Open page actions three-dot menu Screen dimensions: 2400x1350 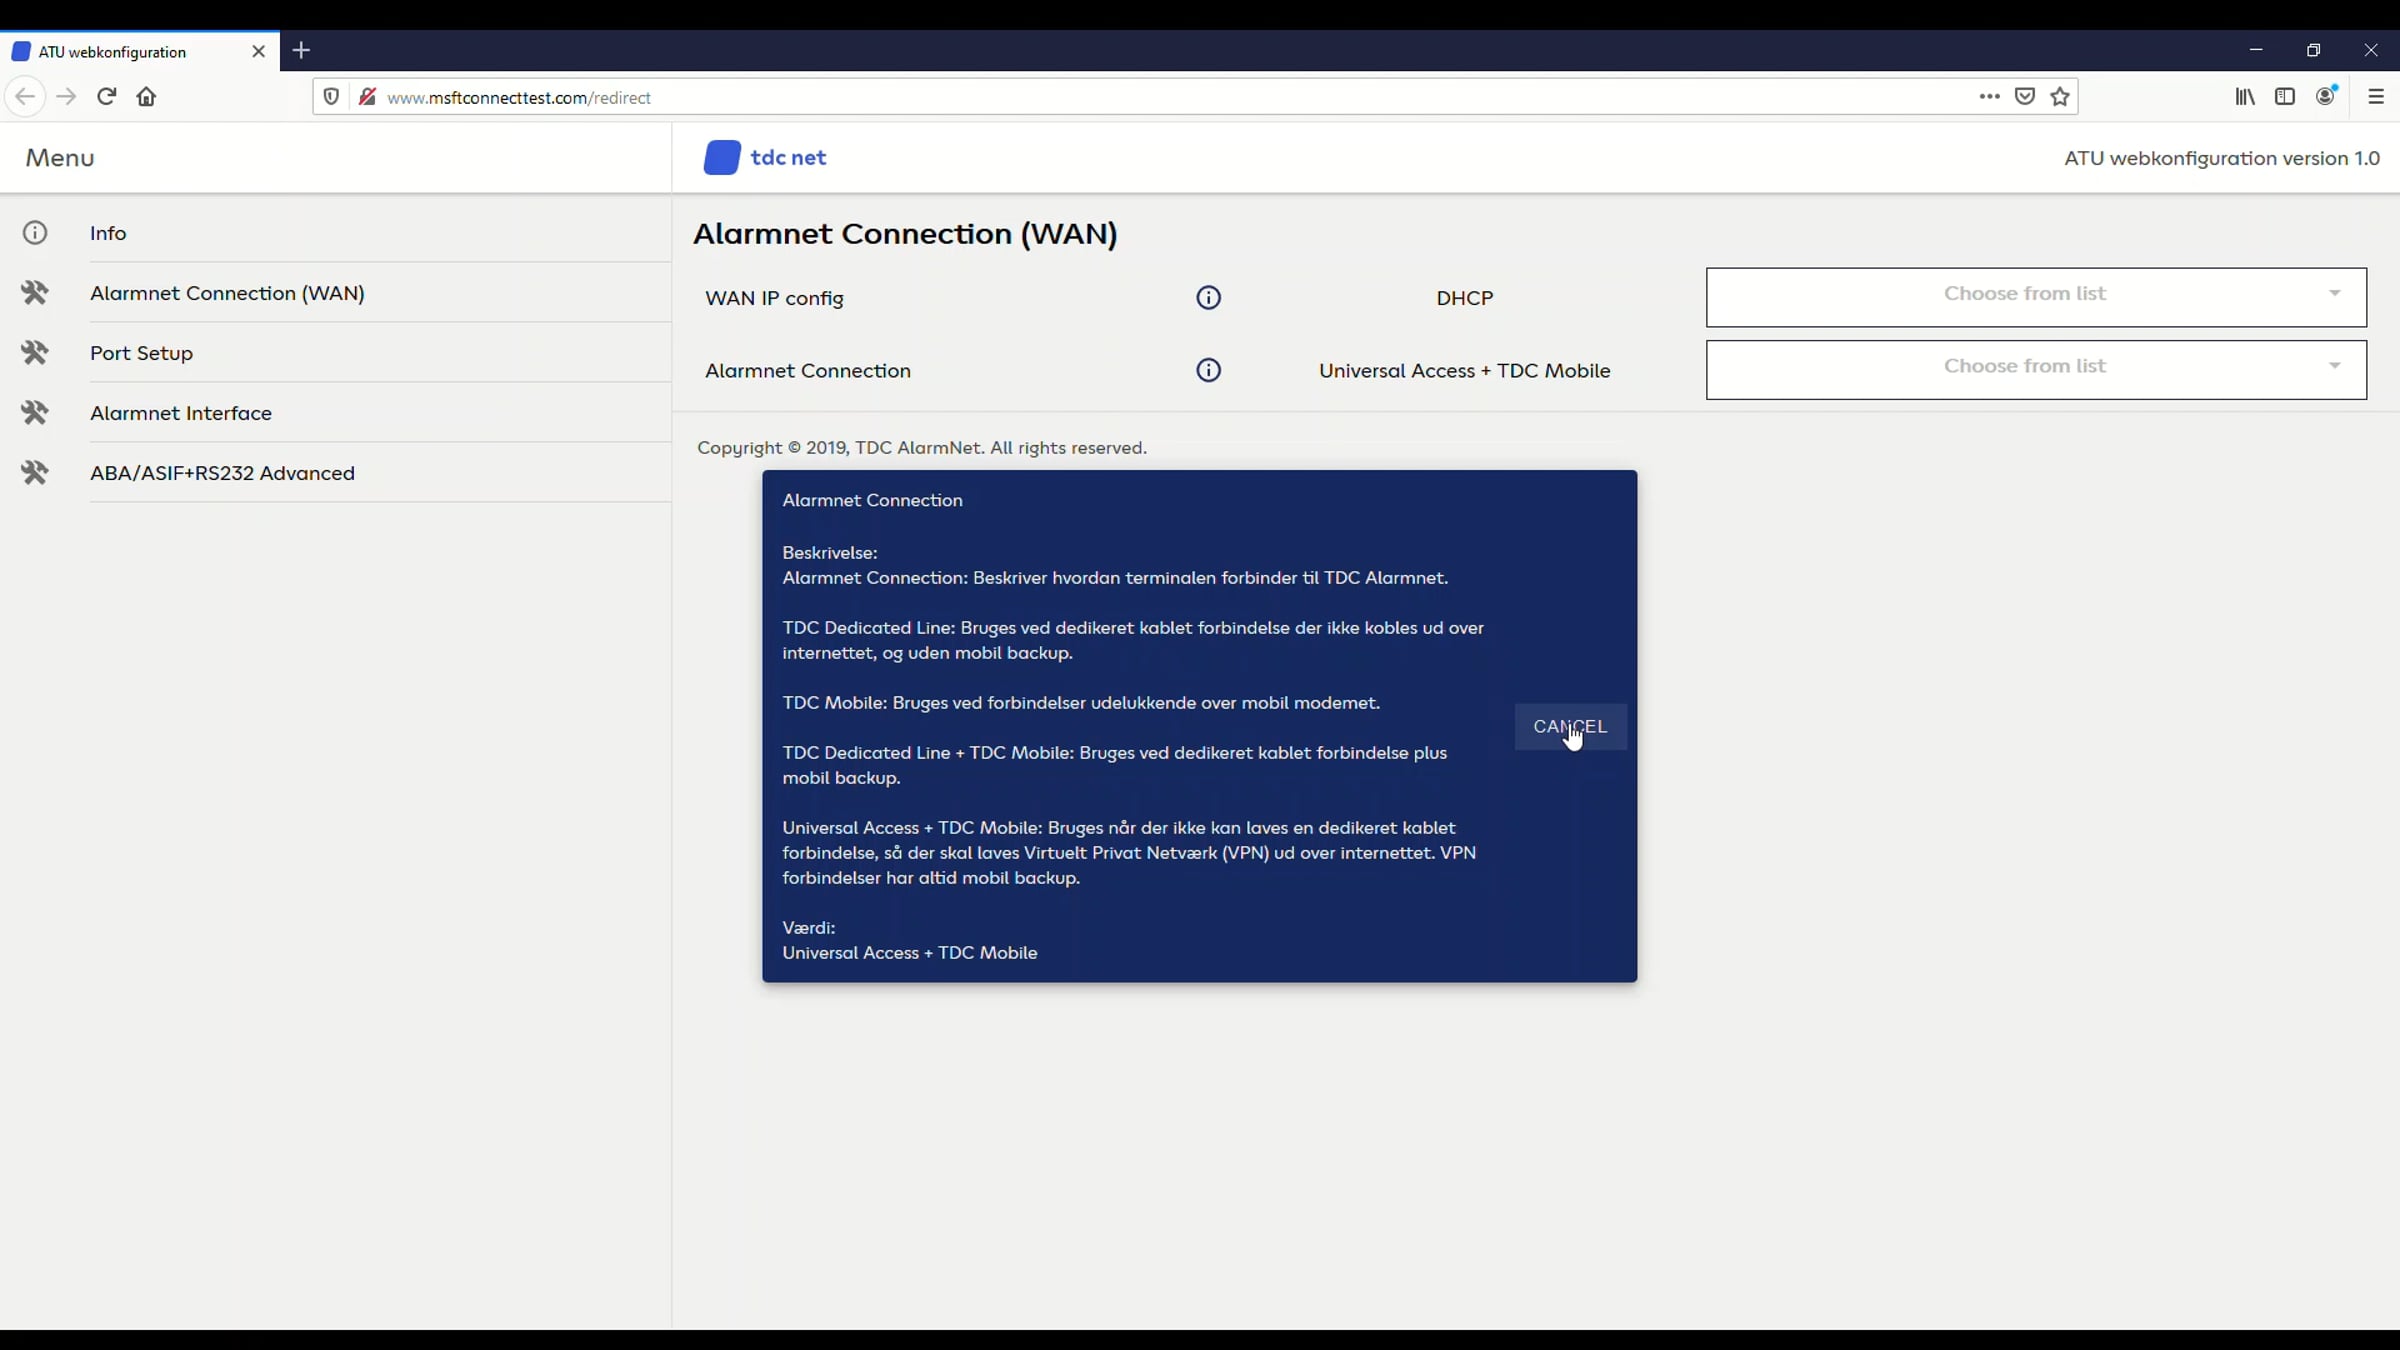1989,97
